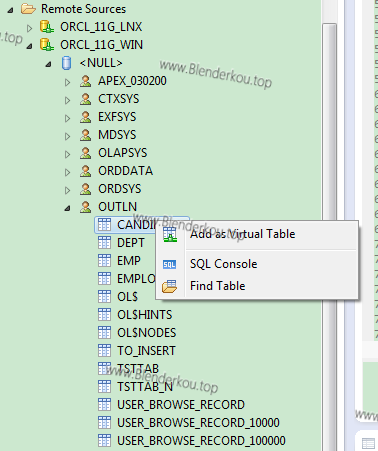Click the DEPT table icon
The height and width of the screenshot is (451, 378).
click(104, 243)
